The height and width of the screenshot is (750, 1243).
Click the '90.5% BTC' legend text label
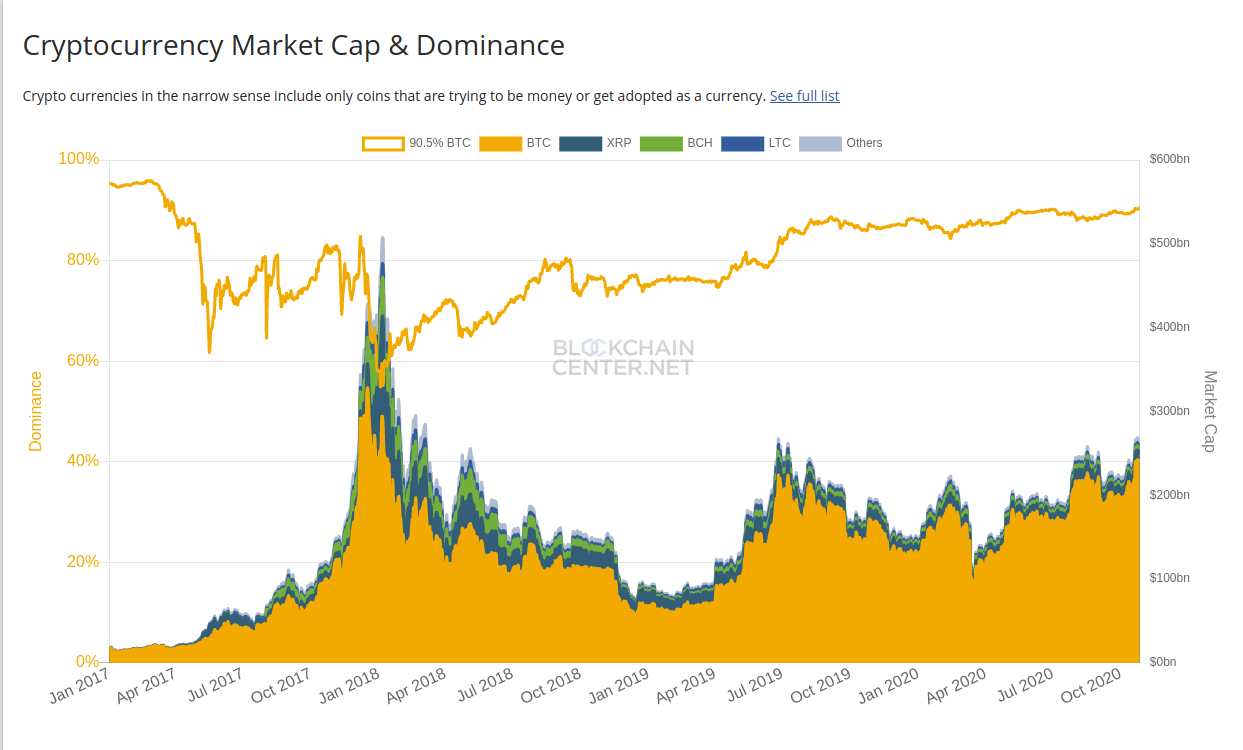(439, 143)
